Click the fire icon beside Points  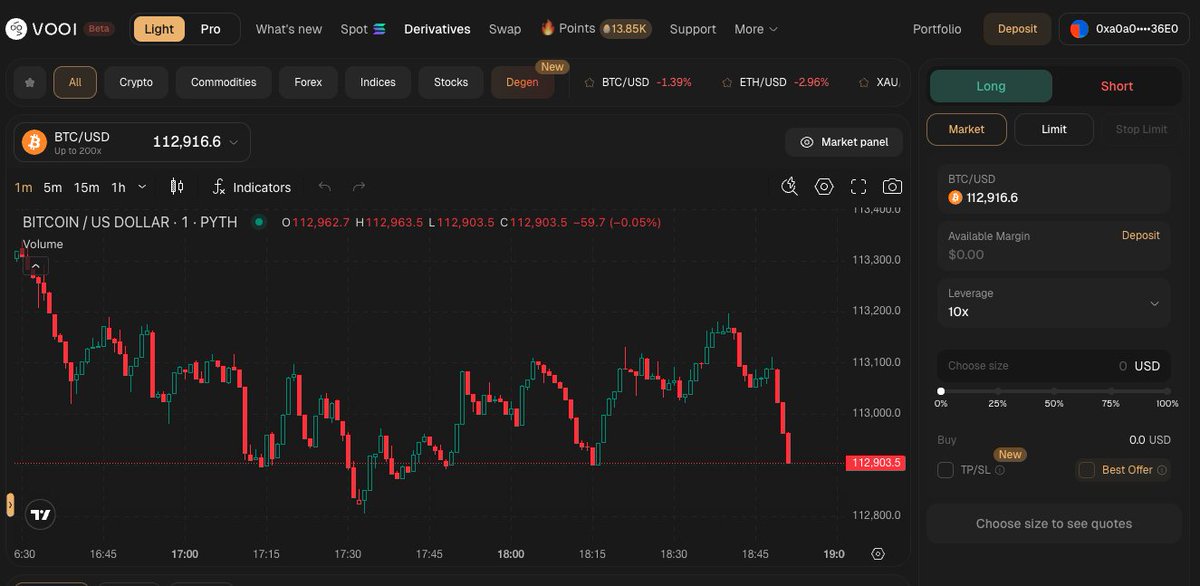point(548,28)
